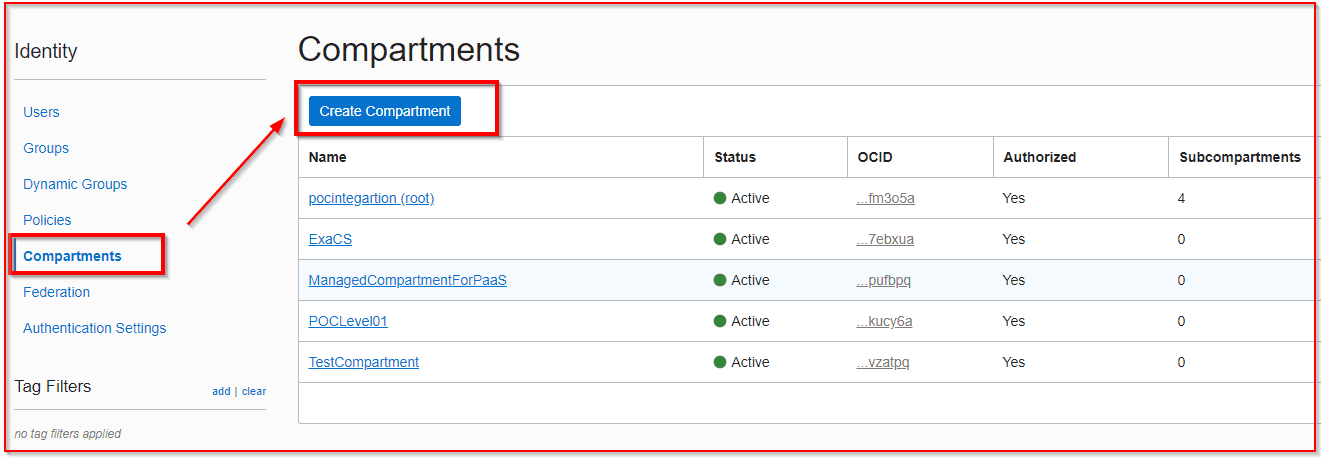This screenshot has width=1321, height=458.
Task: Go to Groups section
Action: pos(46,148)
